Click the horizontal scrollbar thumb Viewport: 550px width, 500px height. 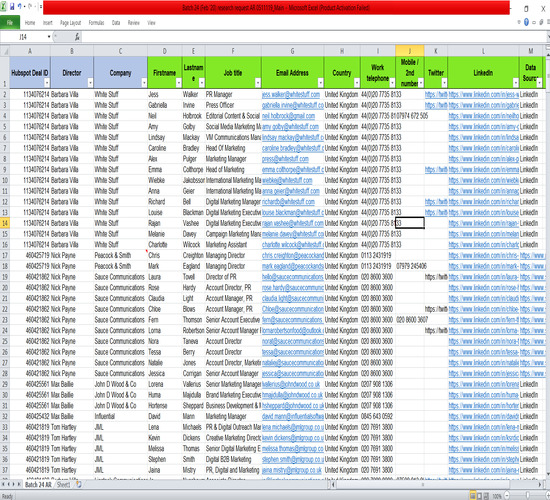pyautogui.click(x=423, y=485)
